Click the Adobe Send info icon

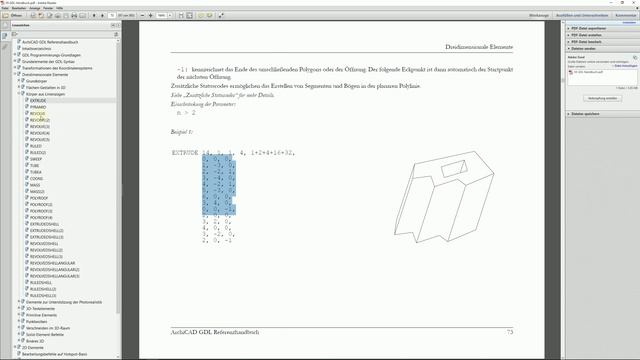click(x=635, y=58)
